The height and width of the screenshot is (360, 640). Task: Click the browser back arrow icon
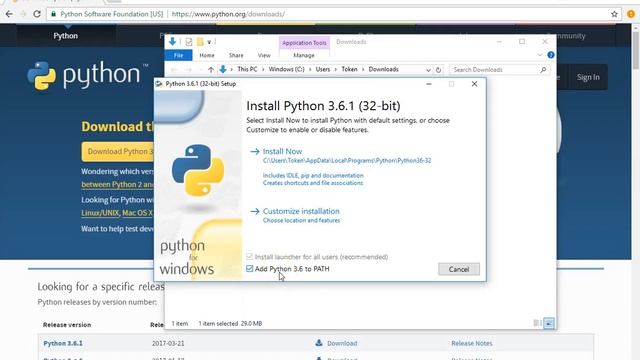pos(9,14)
